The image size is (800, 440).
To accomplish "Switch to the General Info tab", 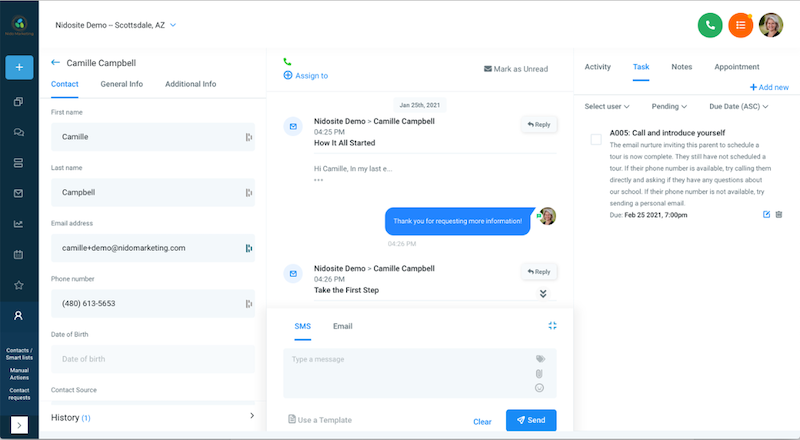I will (121, 84).
